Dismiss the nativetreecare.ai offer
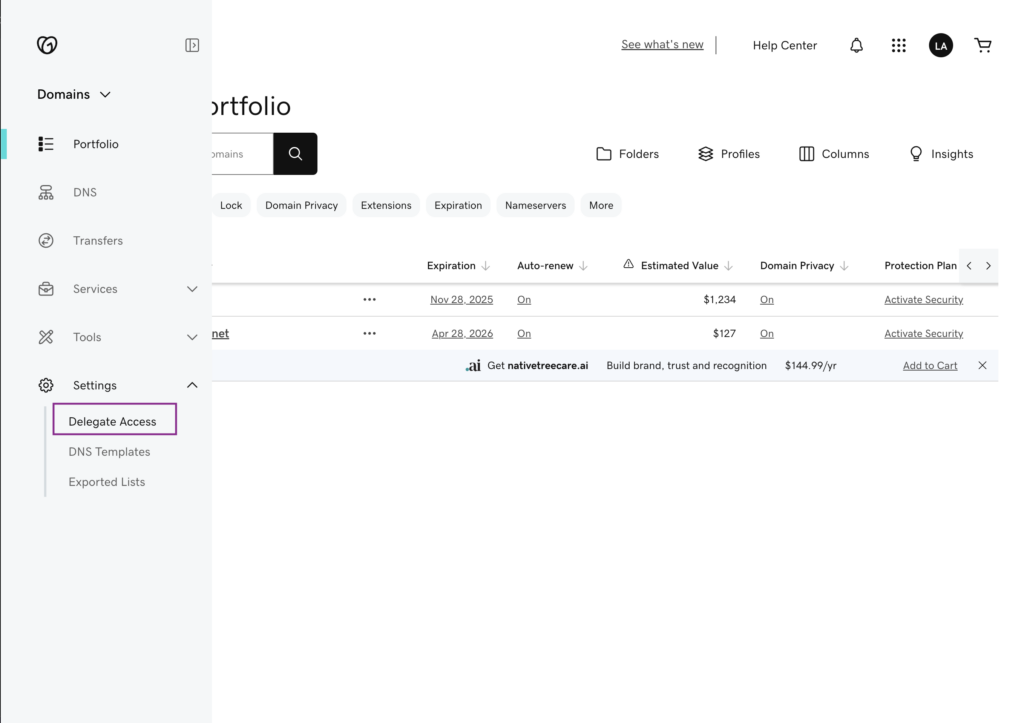This screenshot has width=1024, height=723. click(x=982, y=366)
